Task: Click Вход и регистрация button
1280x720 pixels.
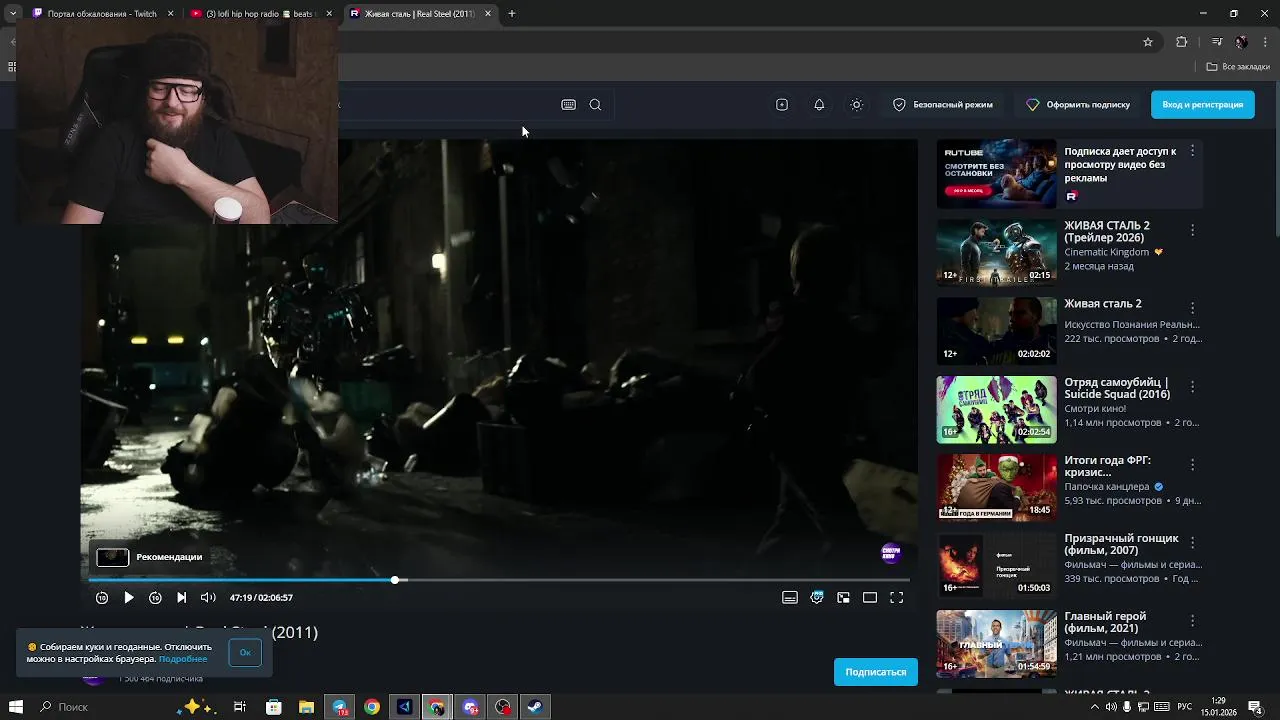Action: pos(1202,105)
